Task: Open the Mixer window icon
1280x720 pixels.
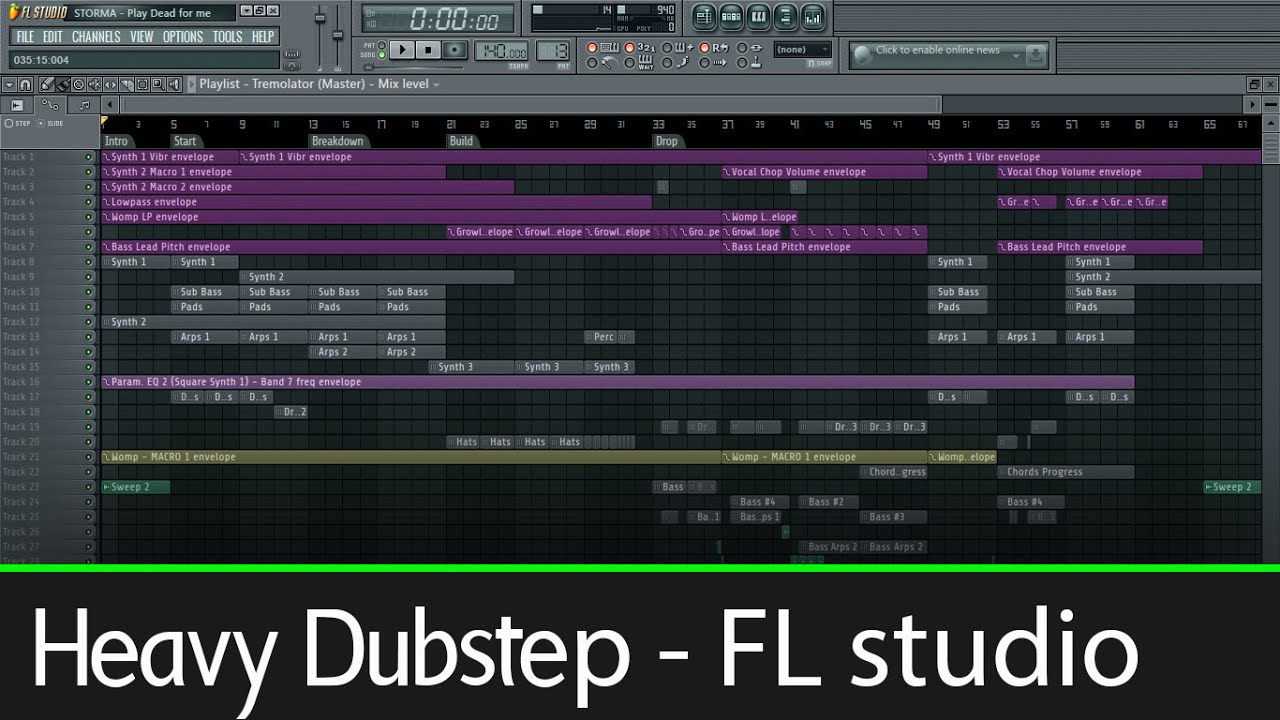Action: [x=813, y=17]
